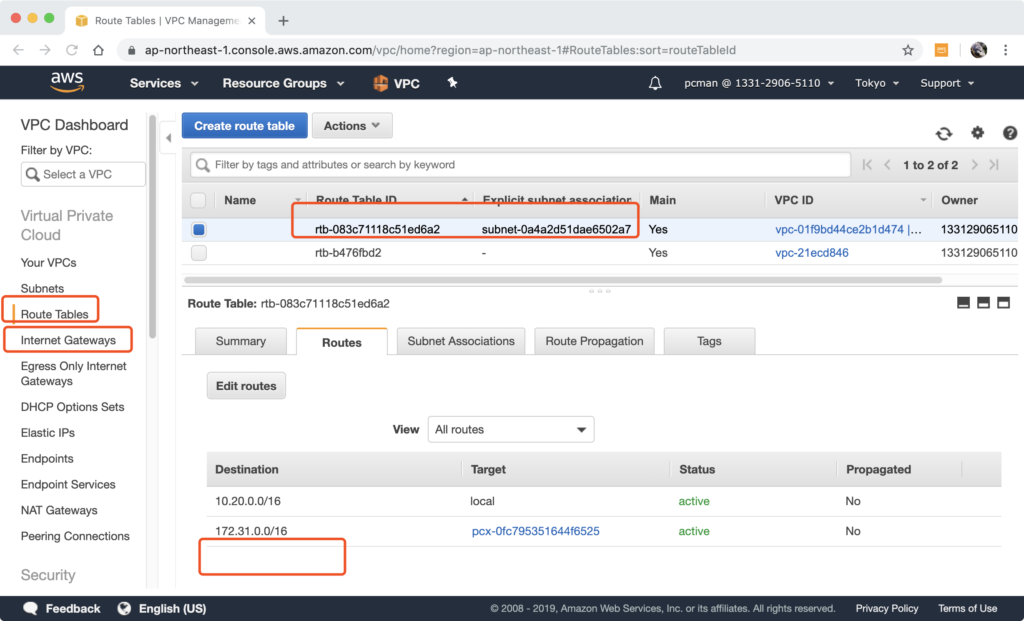Sort by the VPC ID column header

click(x=793, y=200)
